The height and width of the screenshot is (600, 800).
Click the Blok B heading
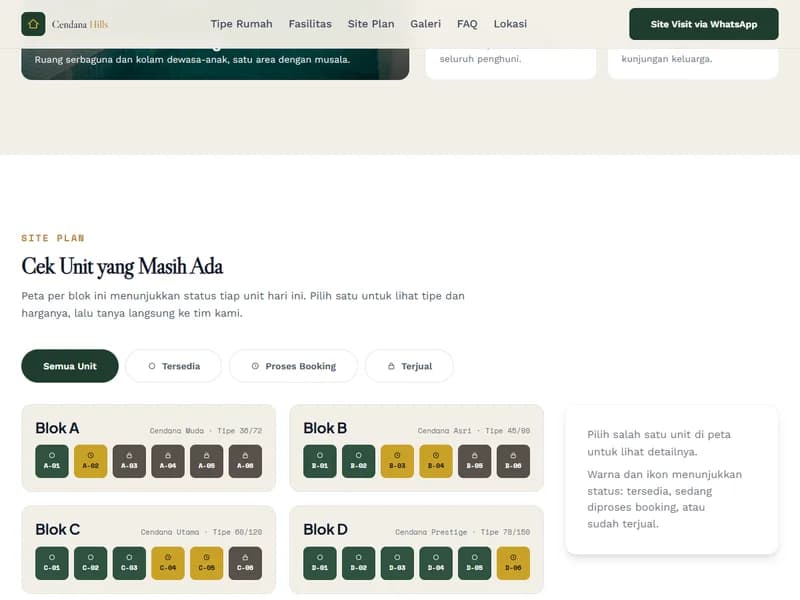point(325,428)
